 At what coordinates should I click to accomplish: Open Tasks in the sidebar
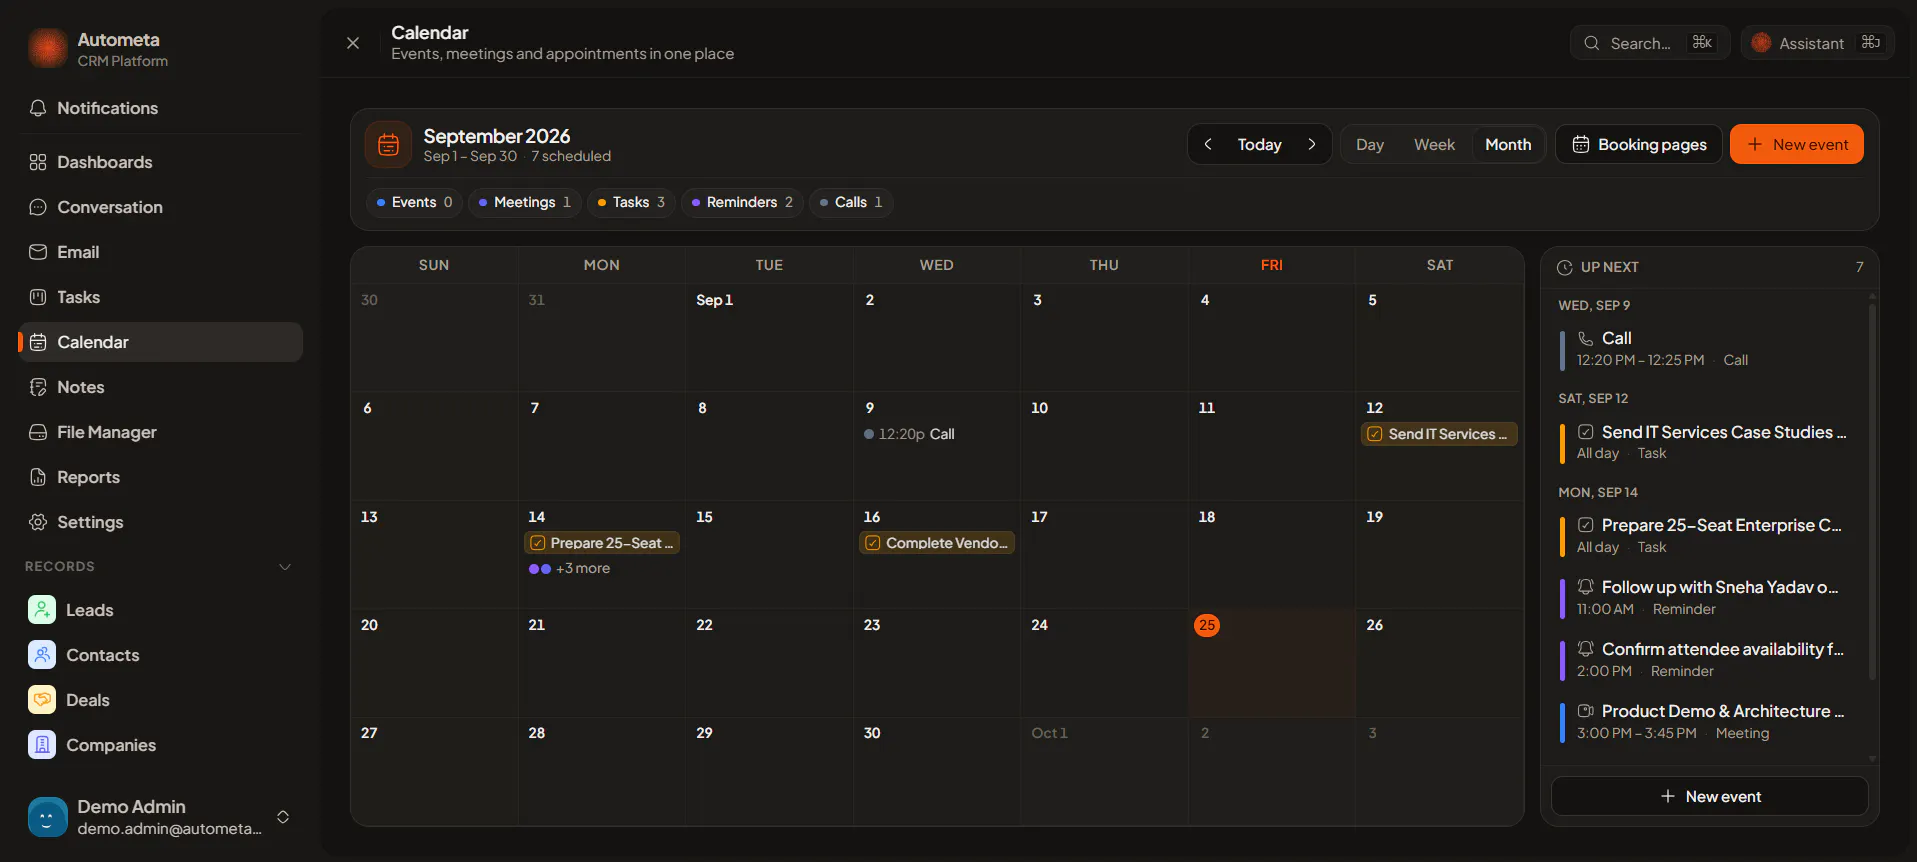point(160,297)
